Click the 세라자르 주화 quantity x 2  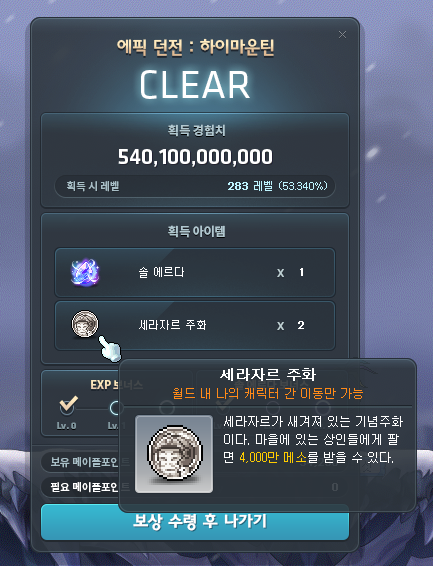click(291, 326)
